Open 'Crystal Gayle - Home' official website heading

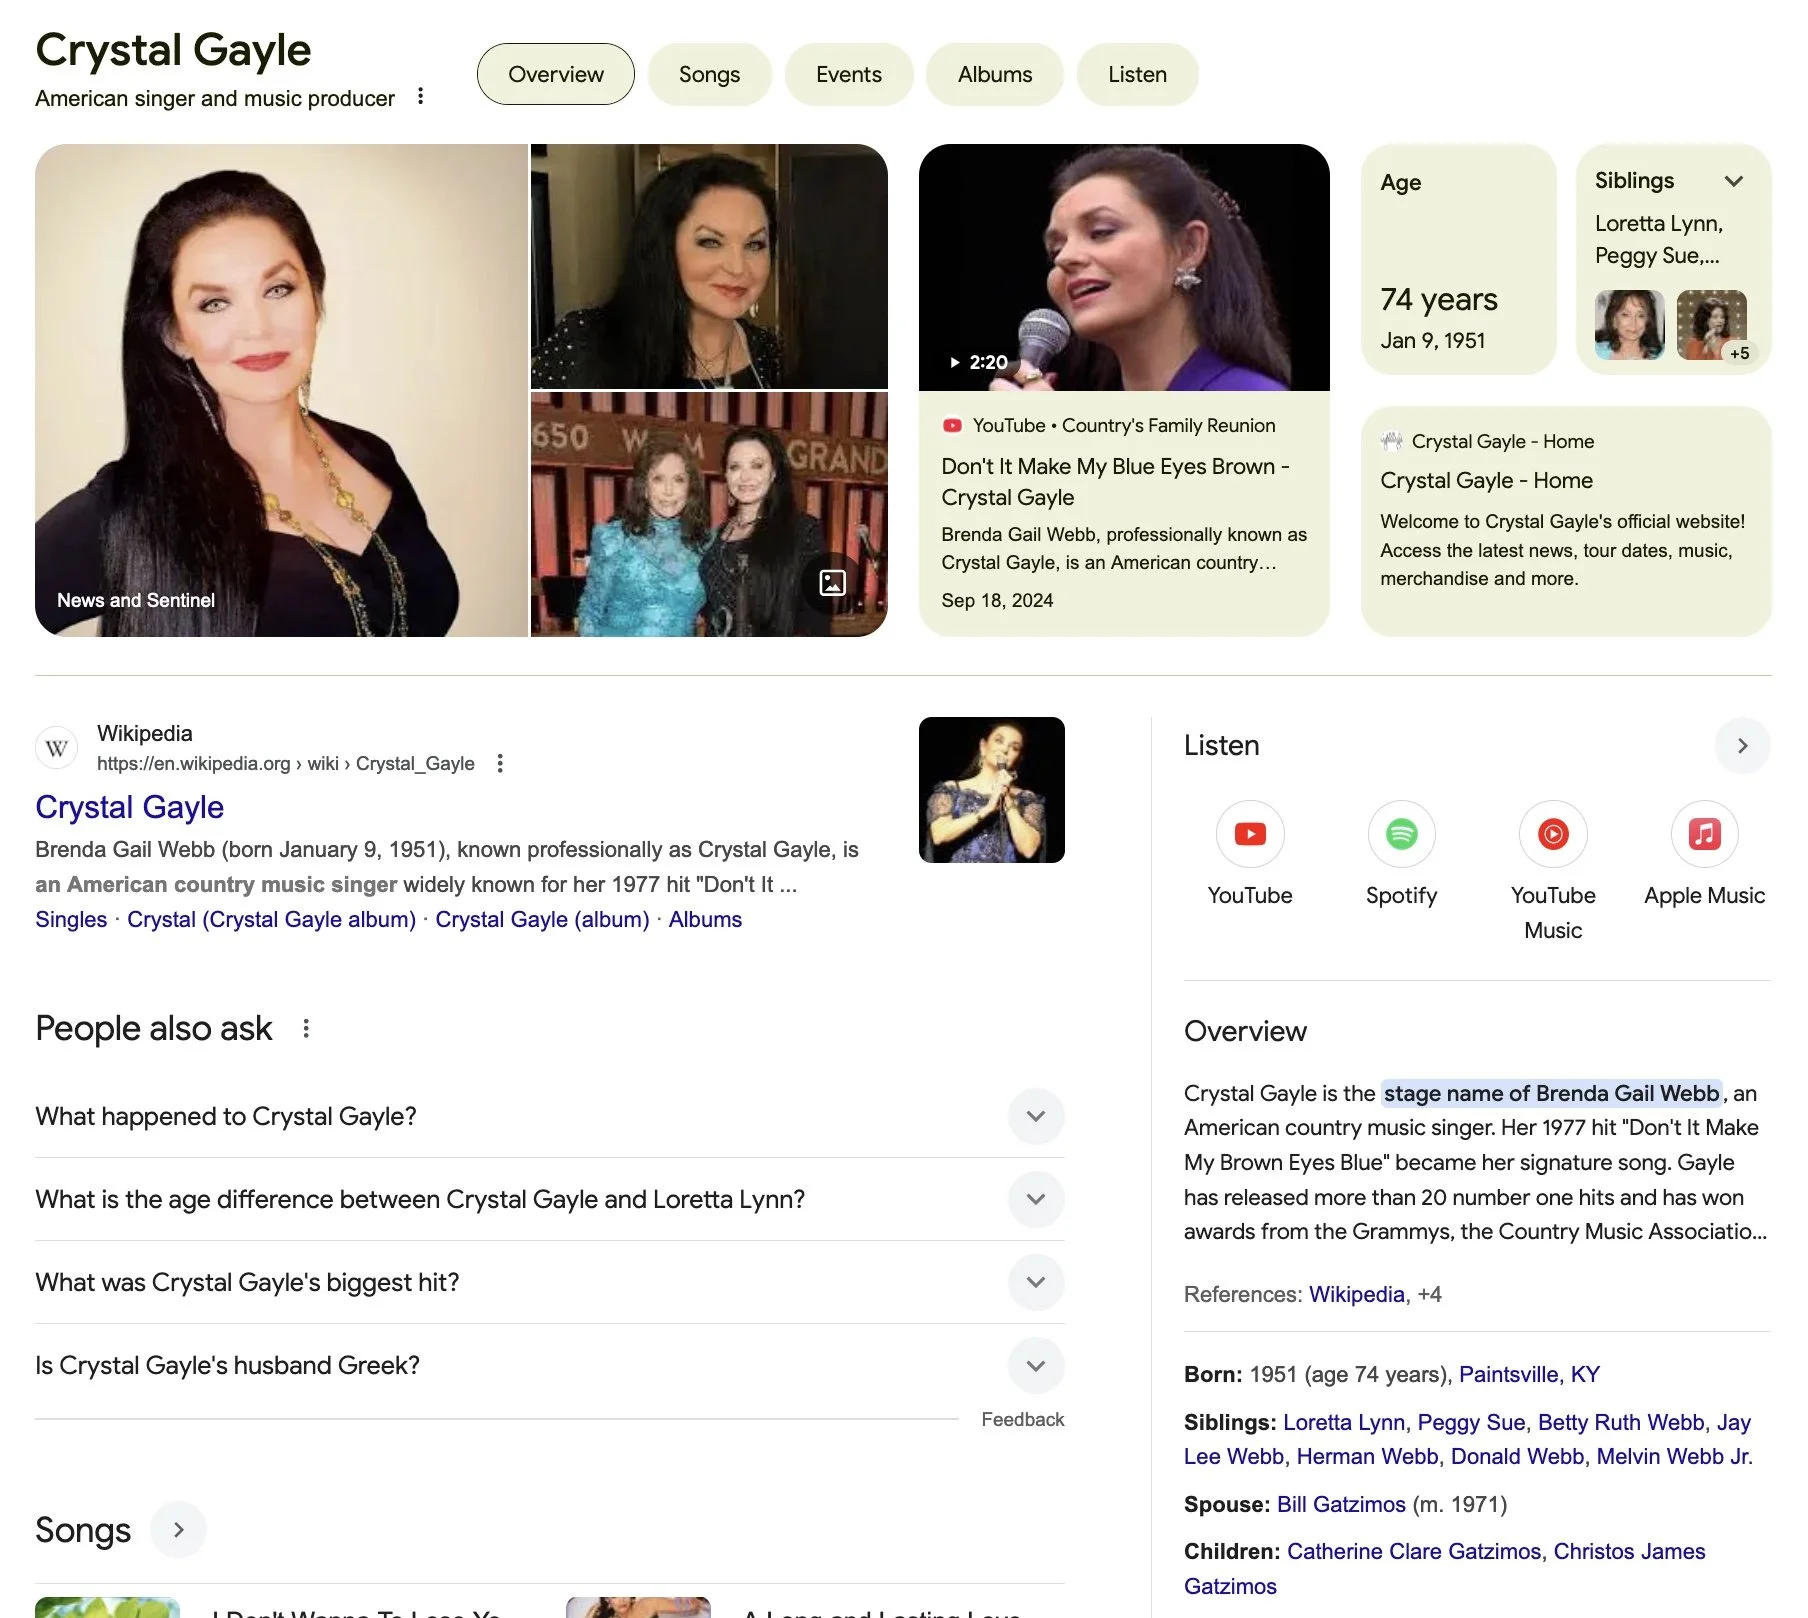tap(1486, 480)
